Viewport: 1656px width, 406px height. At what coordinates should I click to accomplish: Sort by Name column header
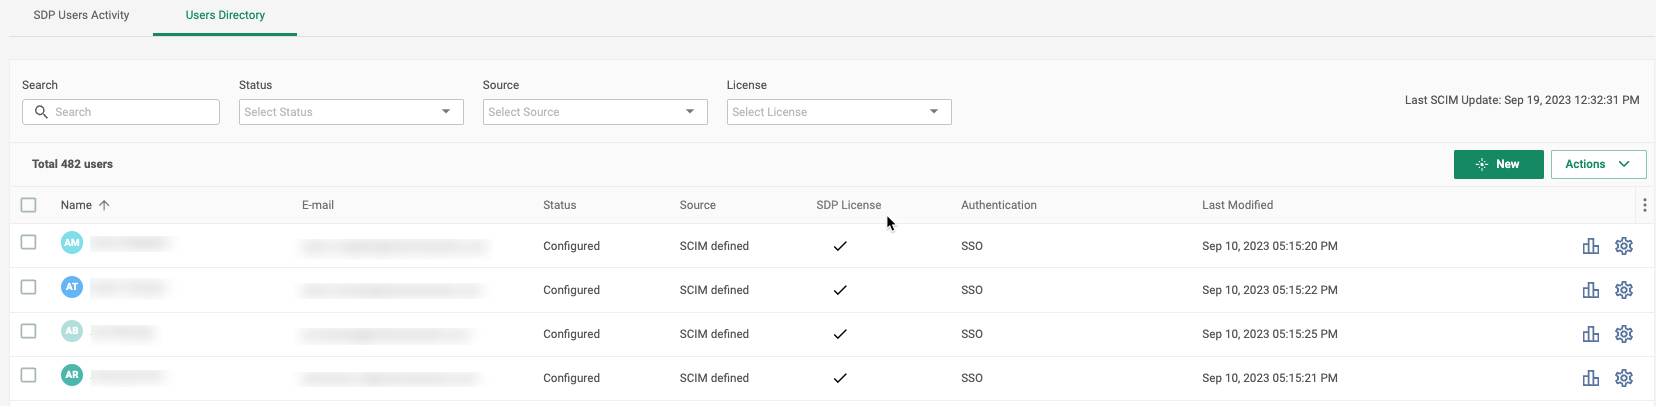coord(77,205)
